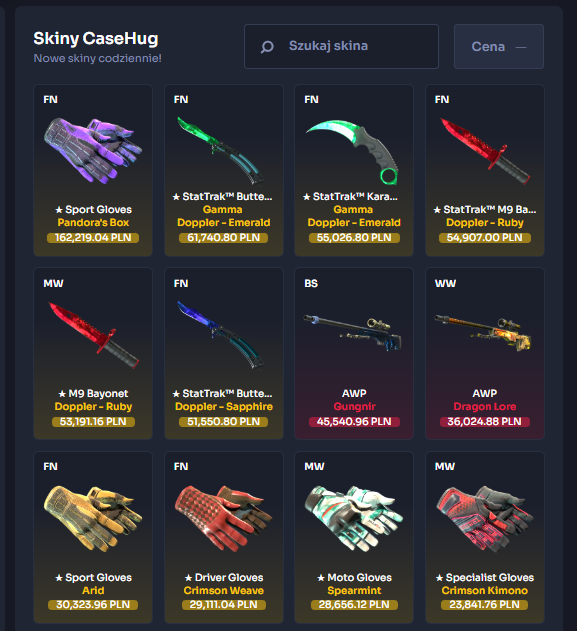Click the 61,740.80 PLN price badge

tap(223, 238)
